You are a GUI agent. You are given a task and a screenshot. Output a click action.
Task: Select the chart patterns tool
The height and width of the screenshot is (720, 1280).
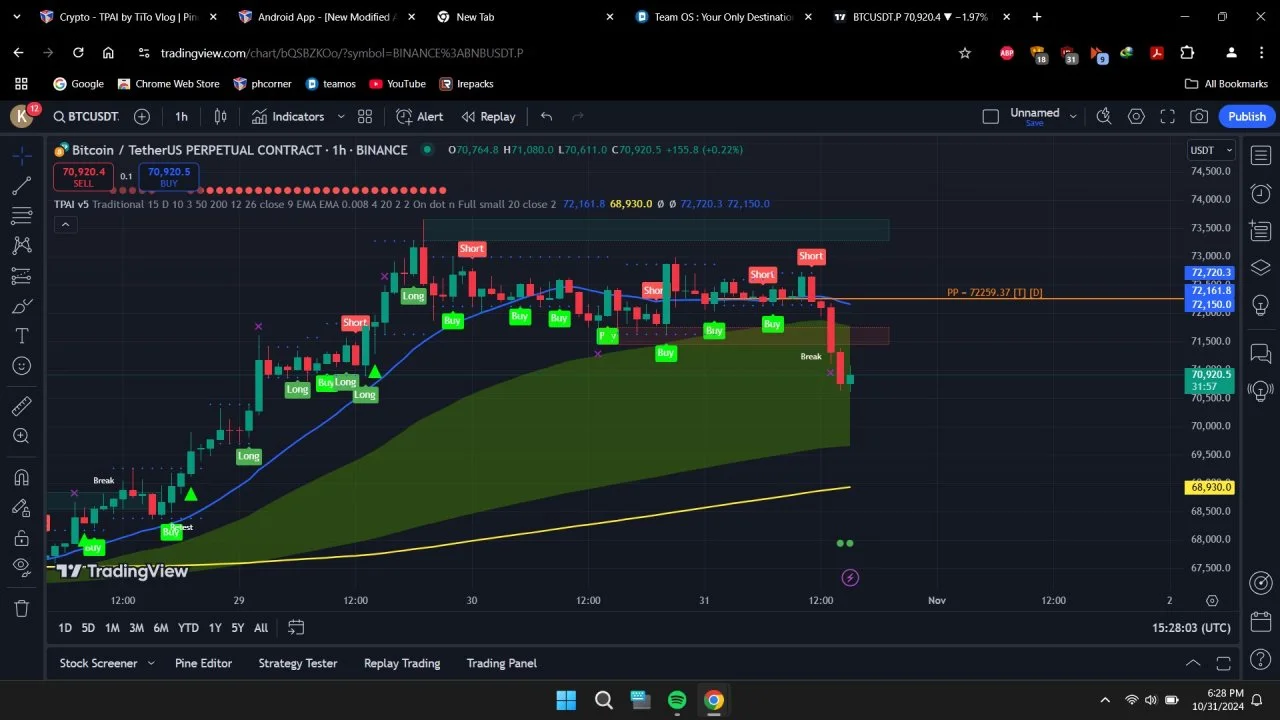[x=21, y=246]
